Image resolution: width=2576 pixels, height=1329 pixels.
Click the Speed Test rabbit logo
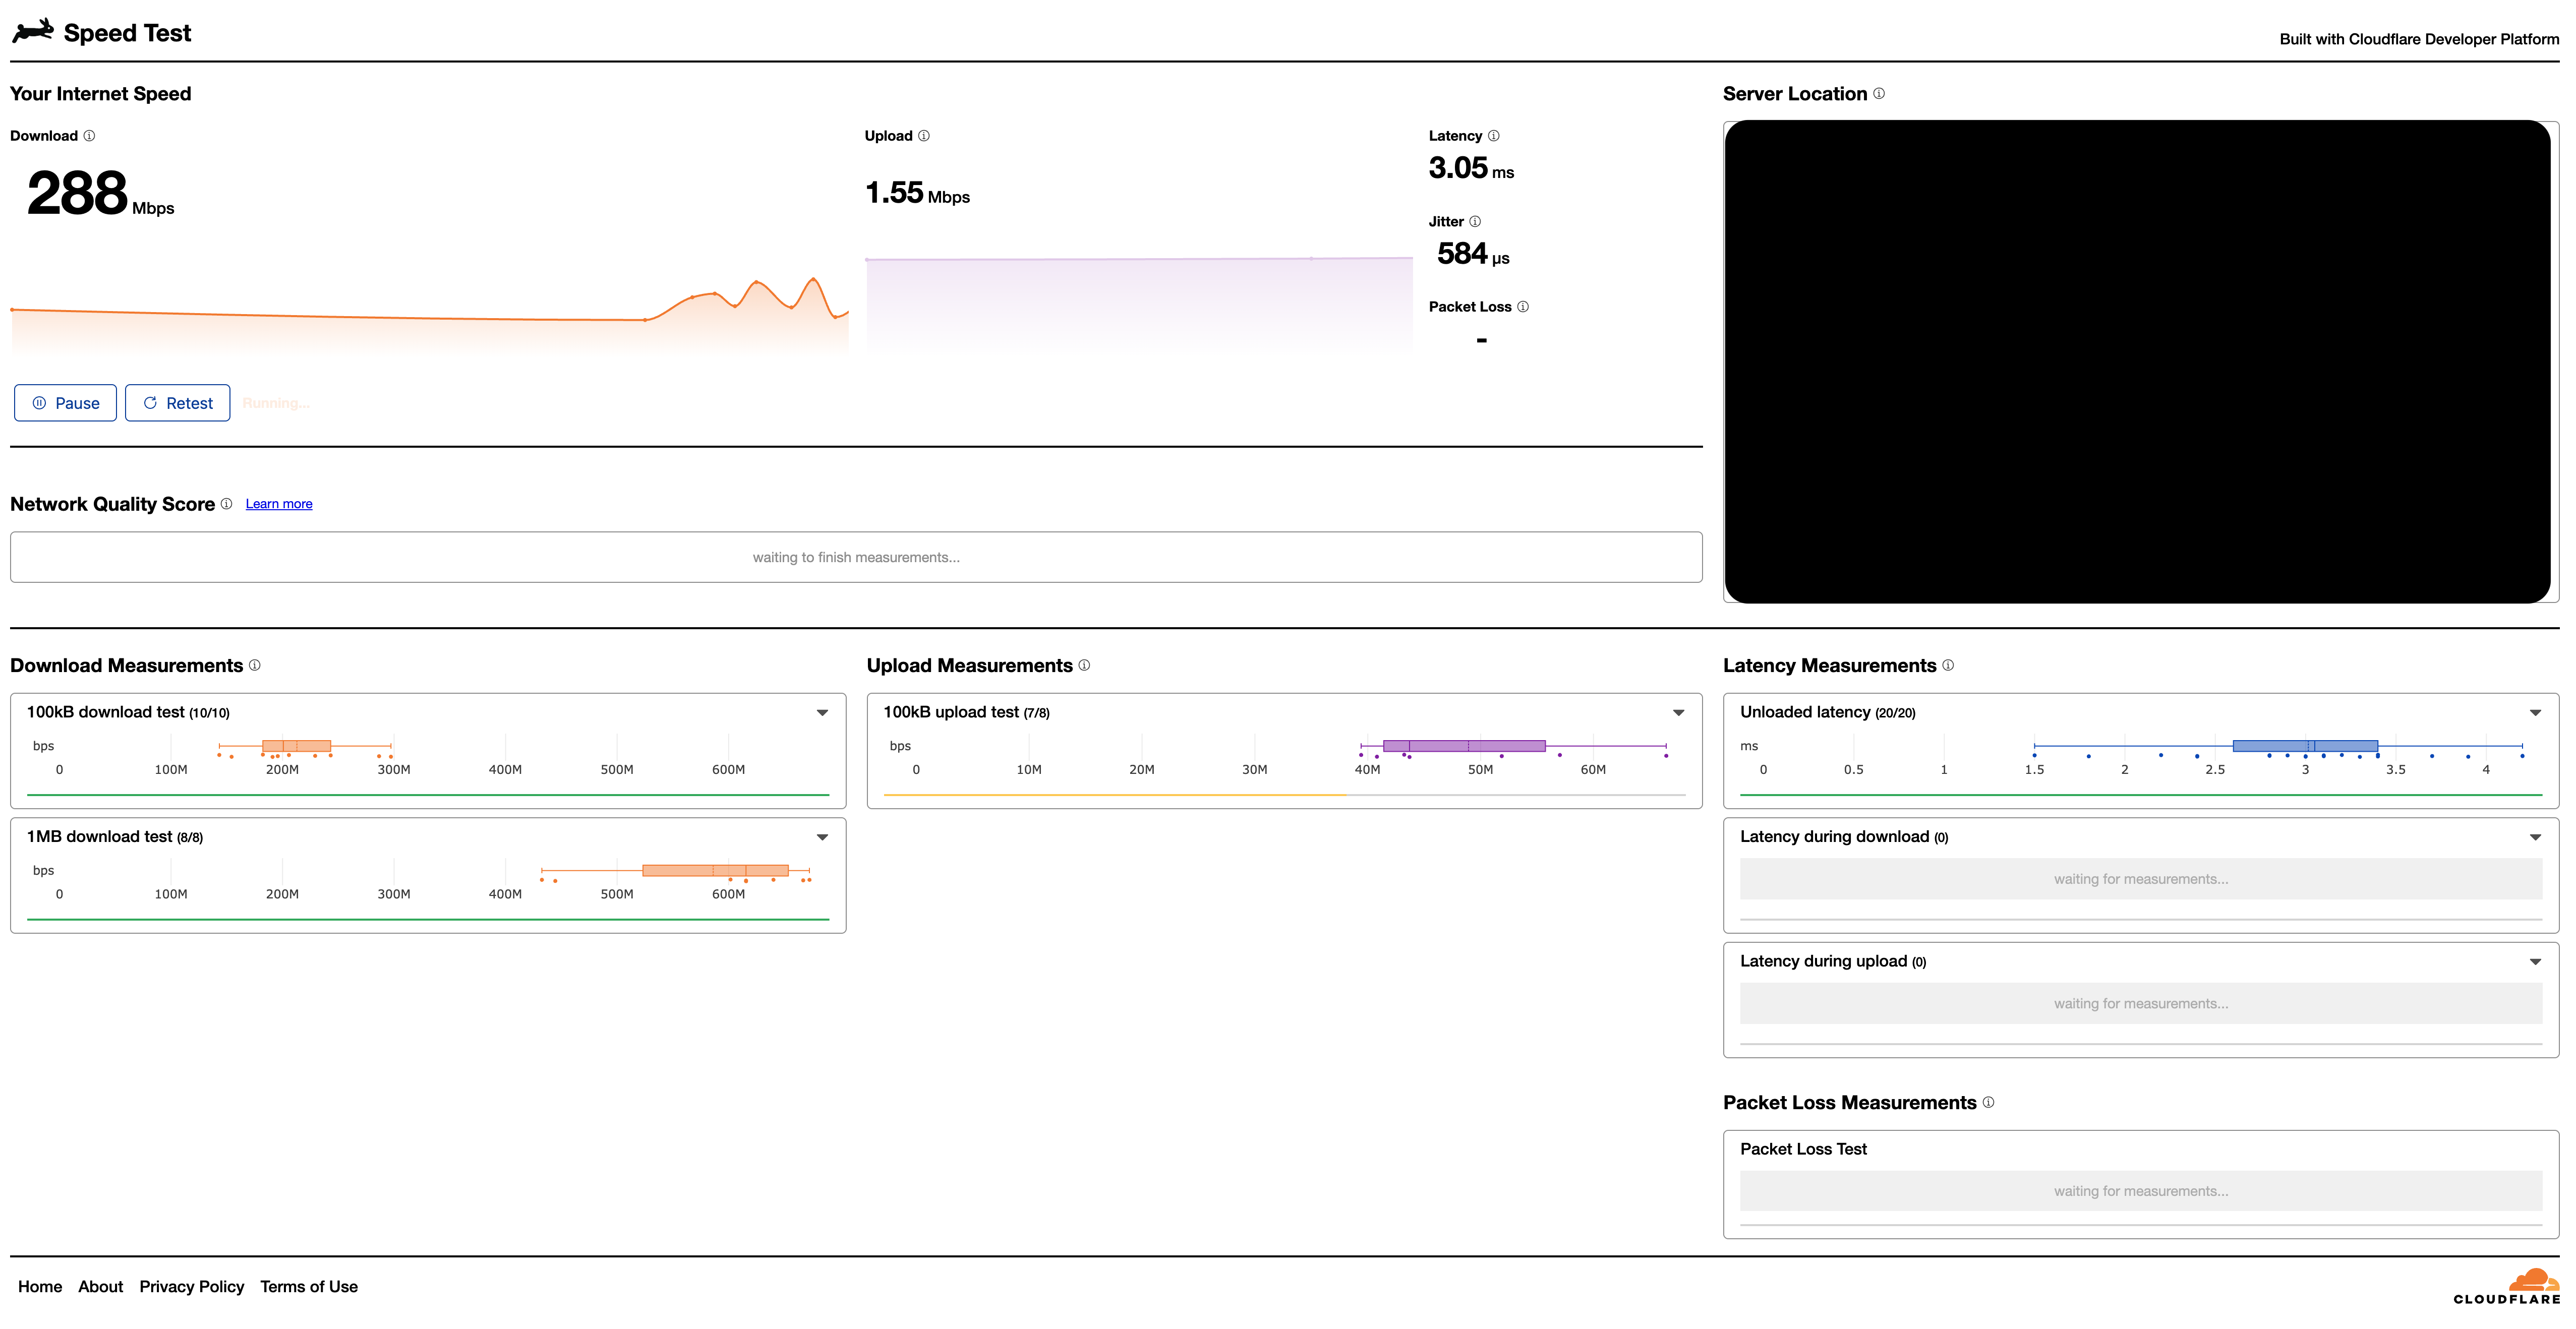(33, 31)
